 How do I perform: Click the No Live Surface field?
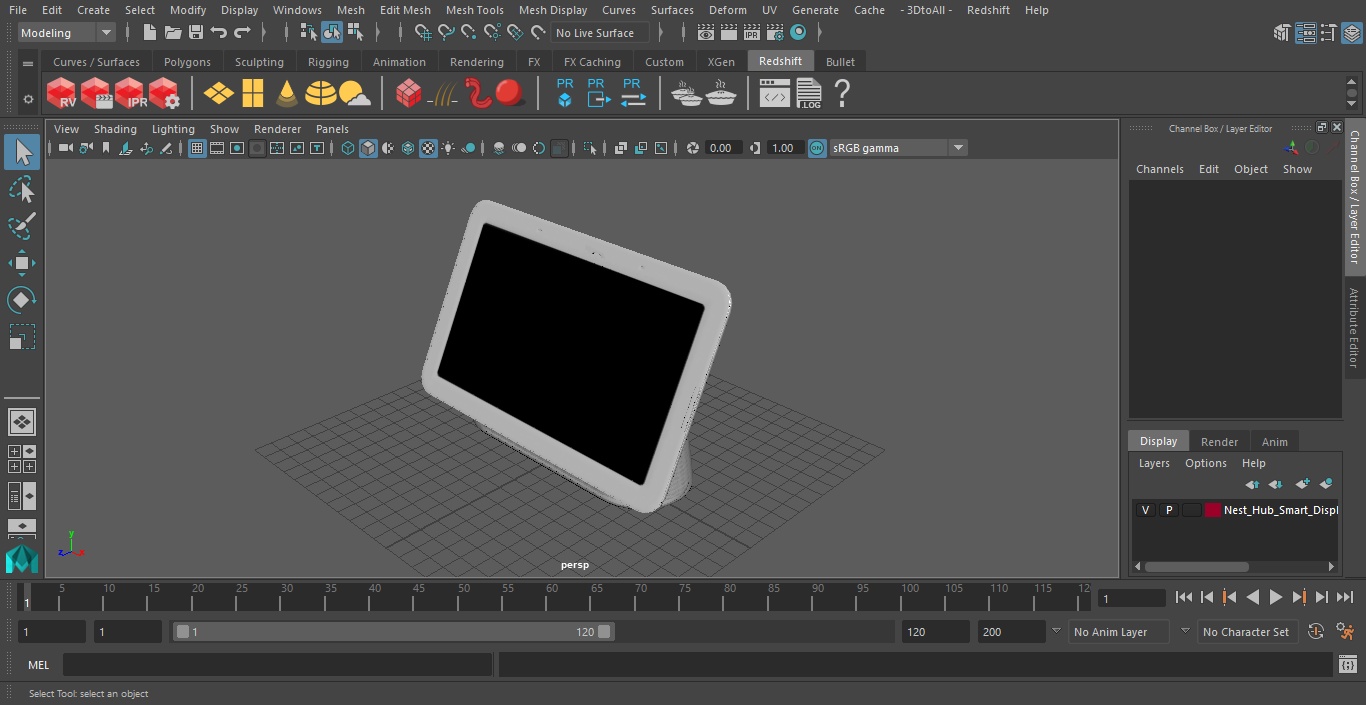coord(600,33)
